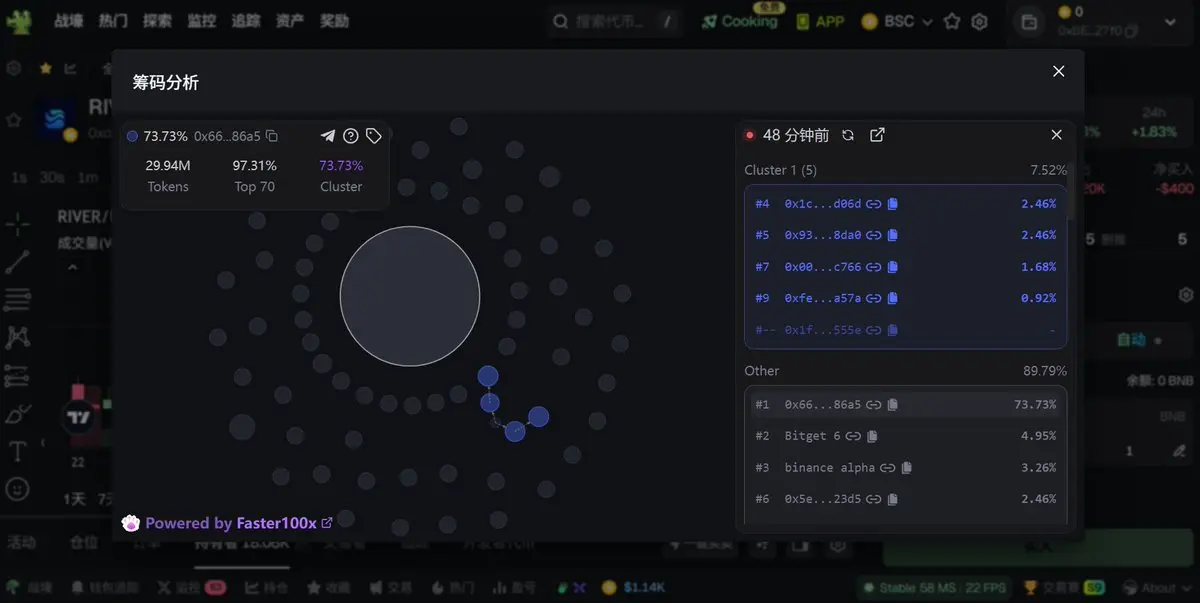This screenshot has width=1200, height=603.
Task: Copy address 0x93...8da0
Action: 893,235
